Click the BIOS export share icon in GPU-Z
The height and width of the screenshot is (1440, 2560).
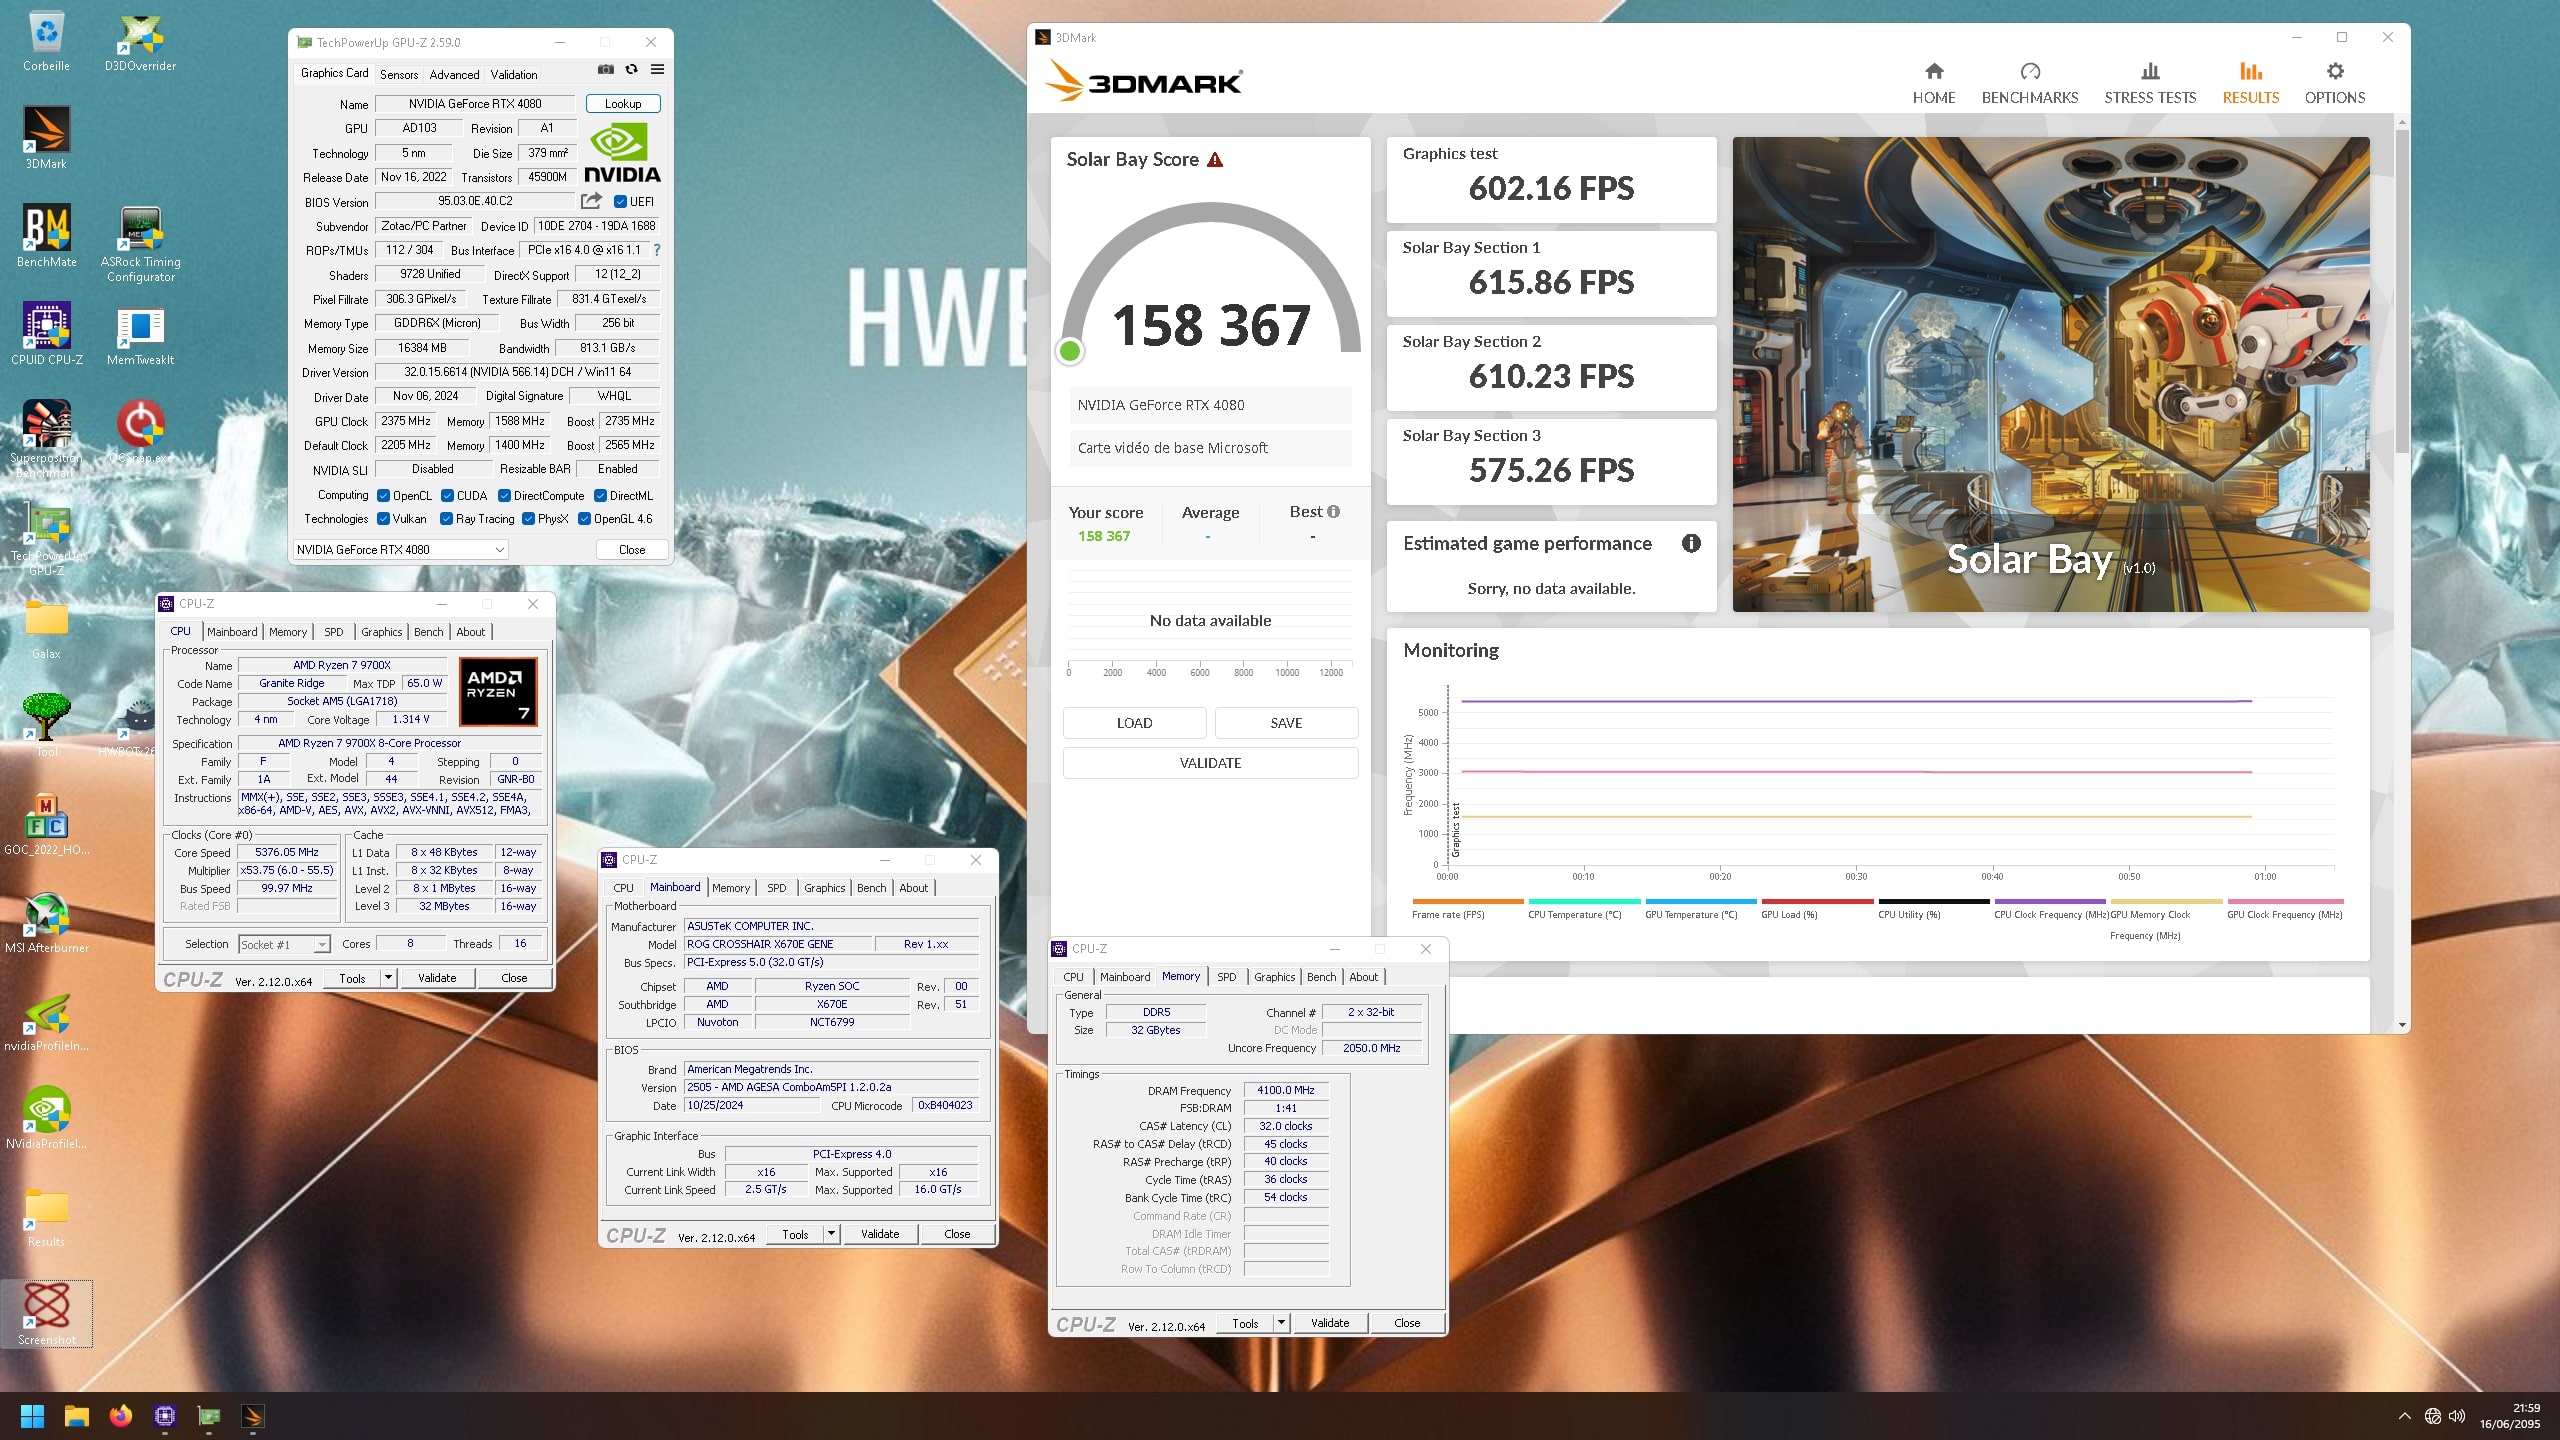591,200
